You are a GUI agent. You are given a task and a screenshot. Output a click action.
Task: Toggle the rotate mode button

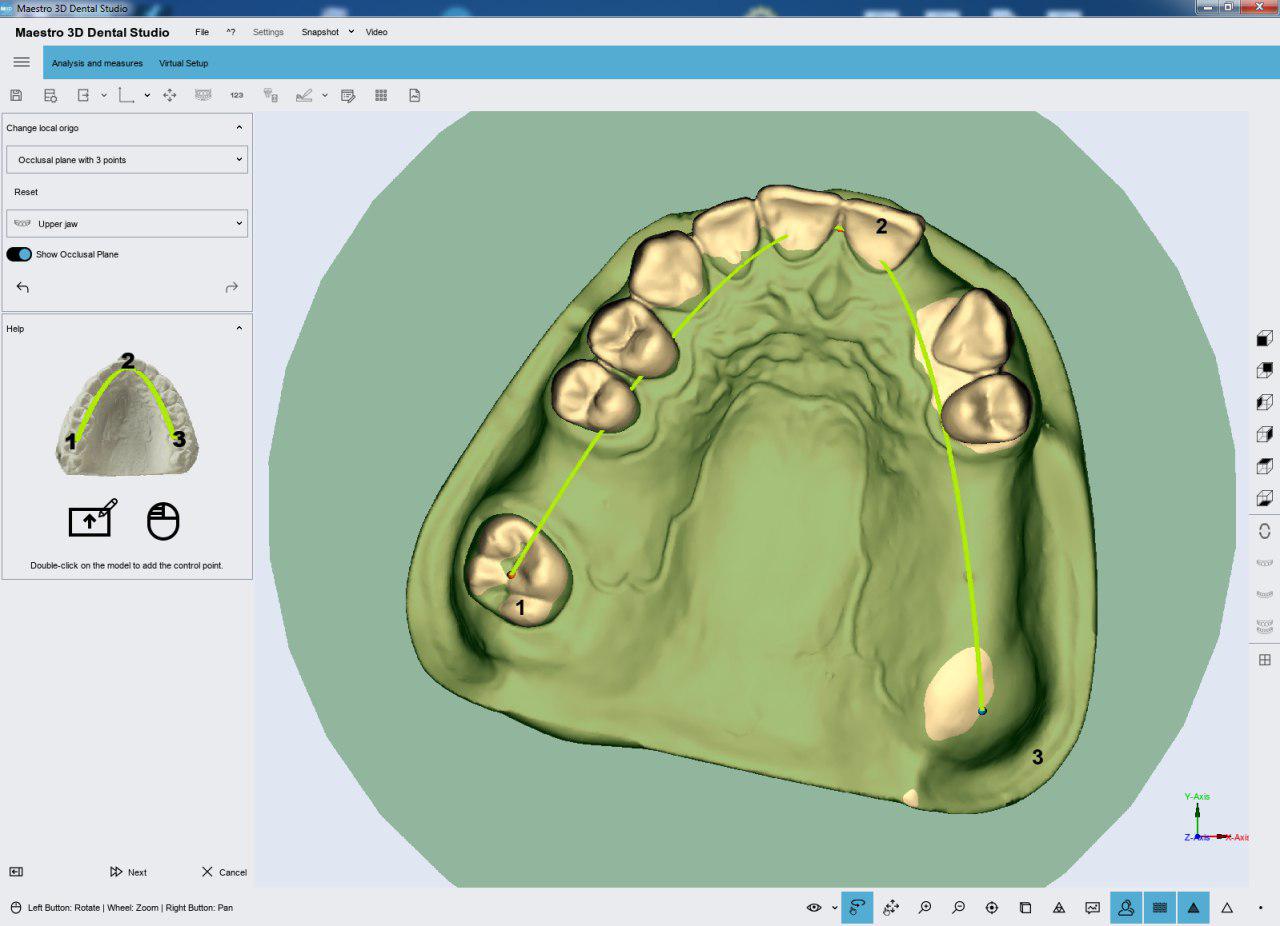(x=857, y=907)
